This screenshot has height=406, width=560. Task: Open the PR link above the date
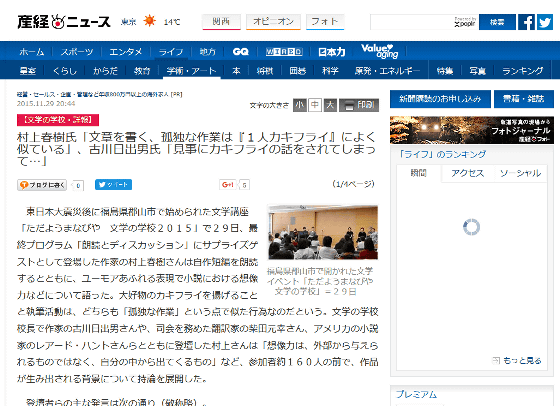coord(99,95)
